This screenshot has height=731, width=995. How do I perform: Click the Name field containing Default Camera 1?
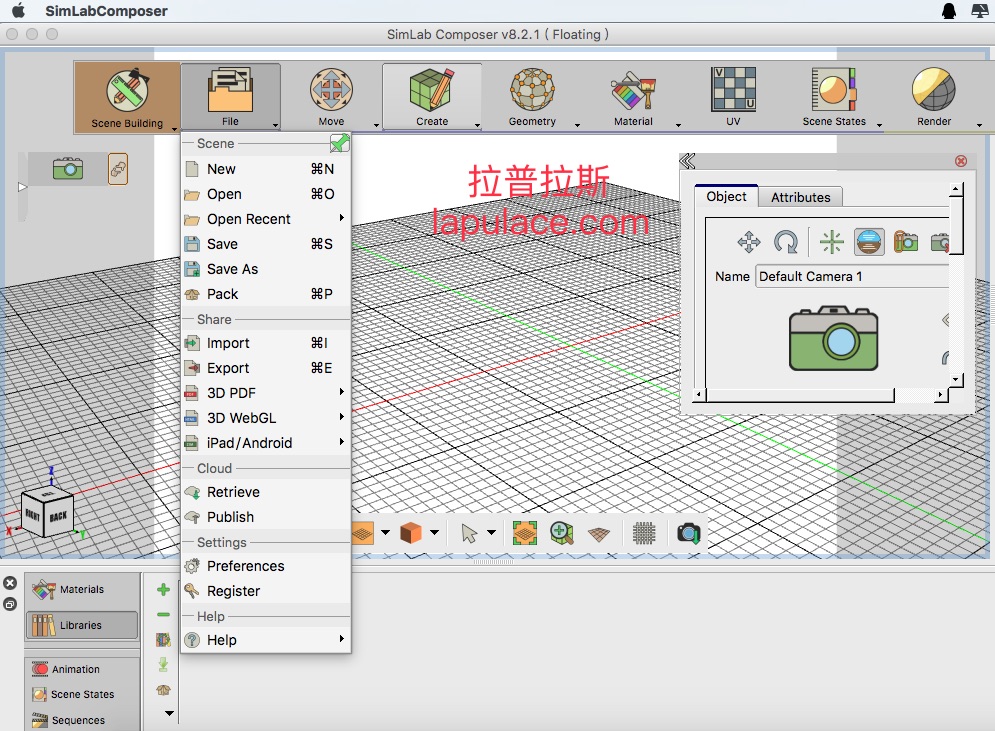click(852, 277)
